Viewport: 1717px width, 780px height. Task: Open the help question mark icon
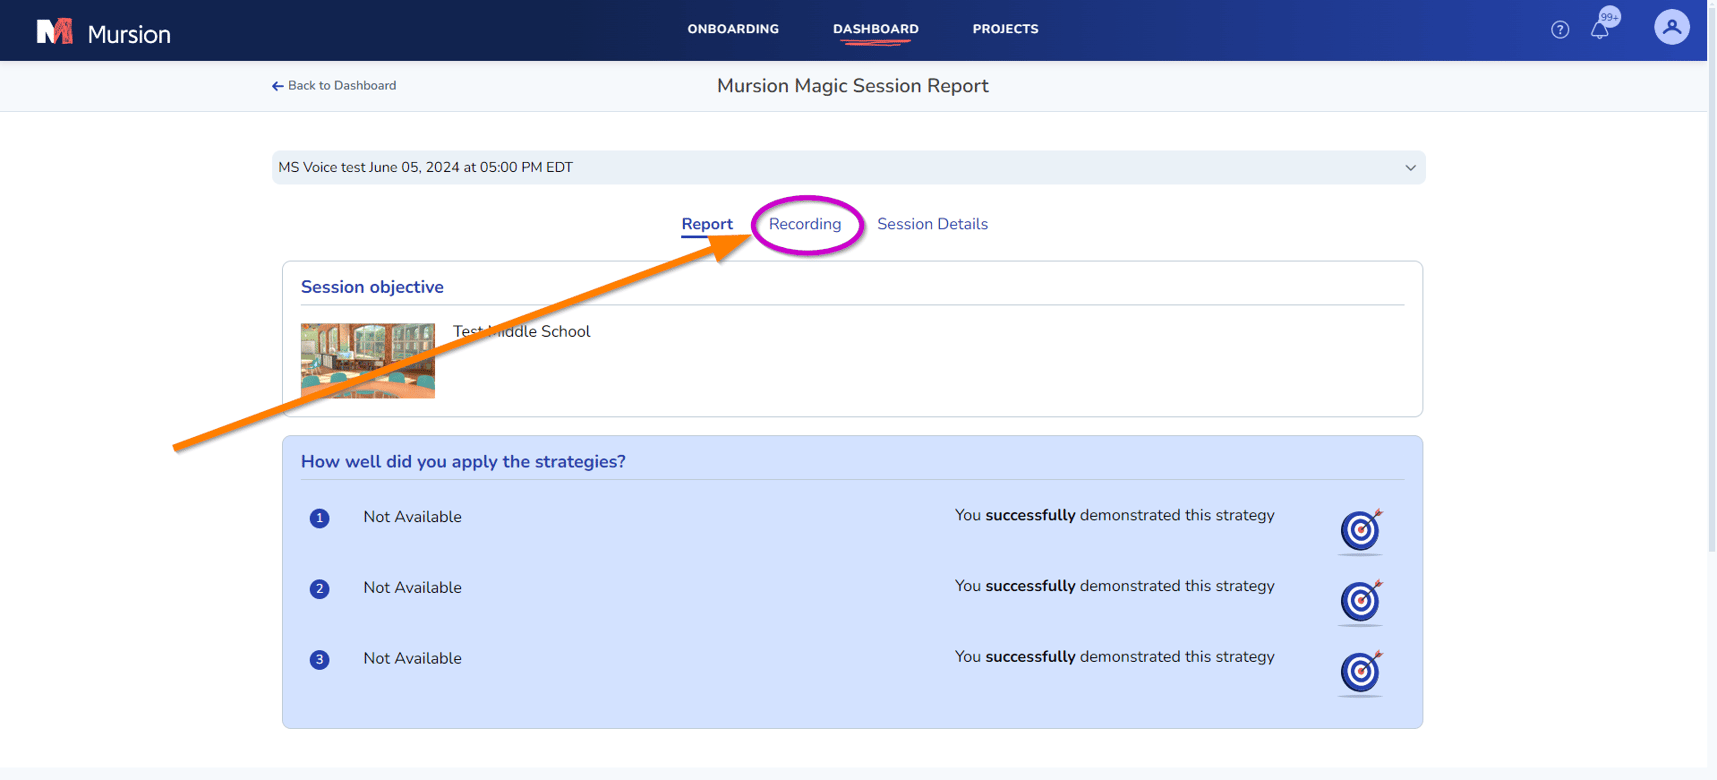pos(1560,30)
